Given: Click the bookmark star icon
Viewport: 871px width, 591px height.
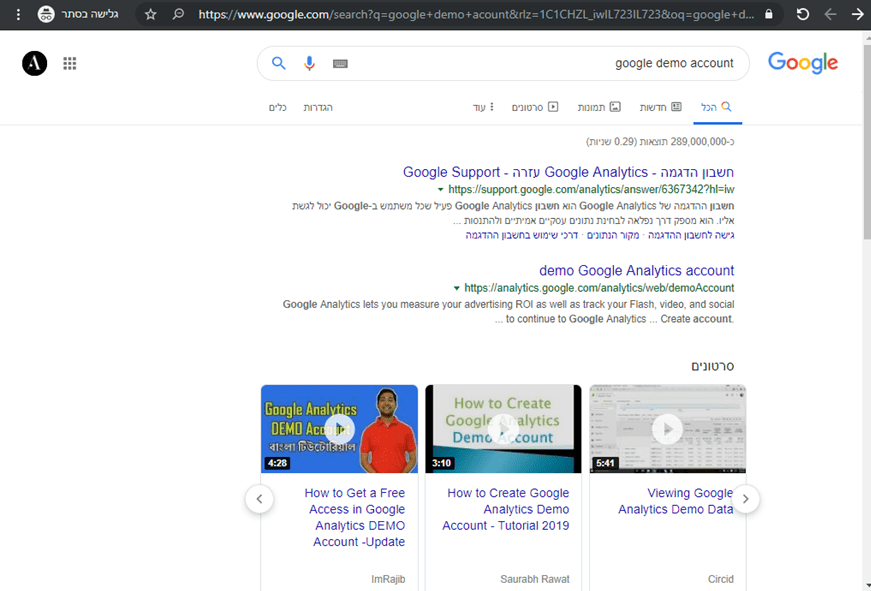Looking at the screenshot, I should (x=150, y=15).
